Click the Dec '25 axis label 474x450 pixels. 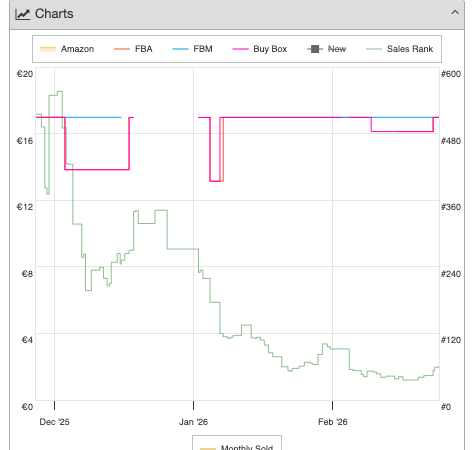pyautogui.click(x=54, y=422)
